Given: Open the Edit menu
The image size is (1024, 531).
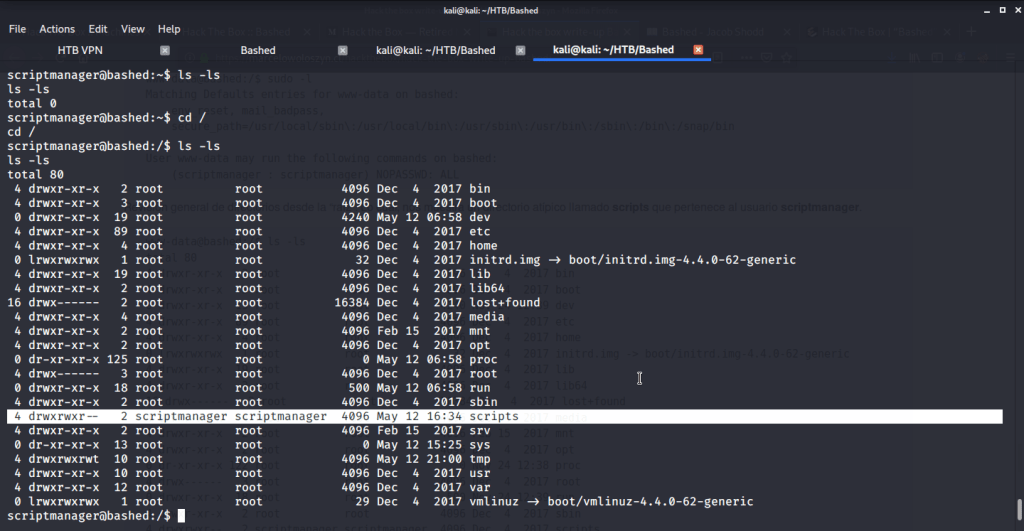Looking at the screenshot, I should [98, 29].
